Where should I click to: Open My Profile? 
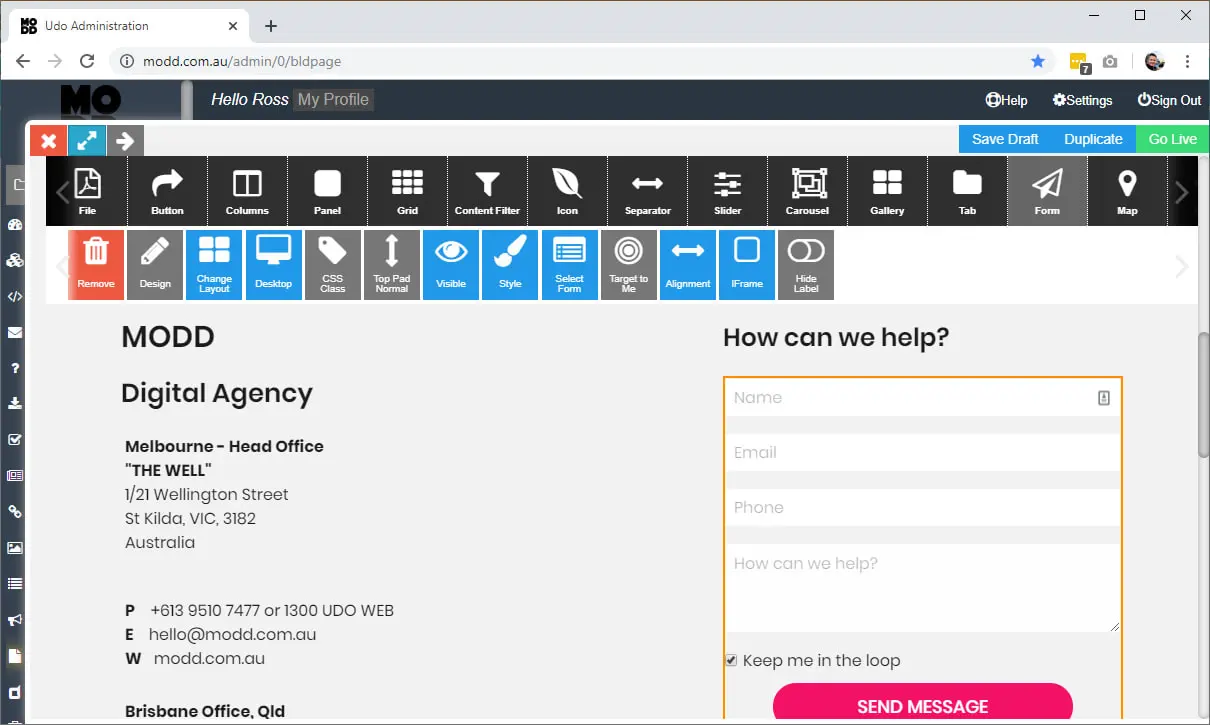coord(333,99)
